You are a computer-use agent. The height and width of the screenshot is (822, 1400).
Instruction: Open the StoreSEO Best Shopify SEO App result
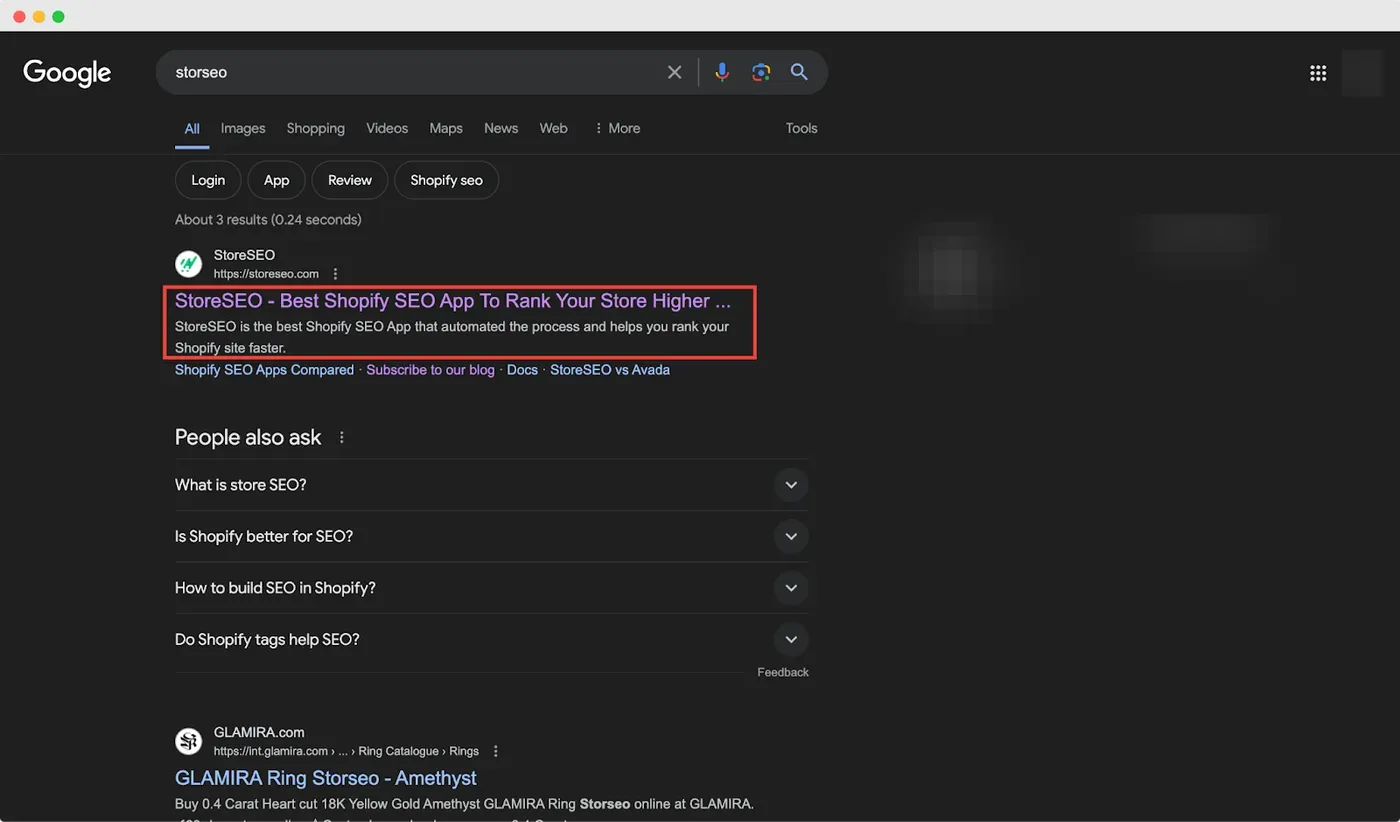pyautogui.click(x=453, y=301)
